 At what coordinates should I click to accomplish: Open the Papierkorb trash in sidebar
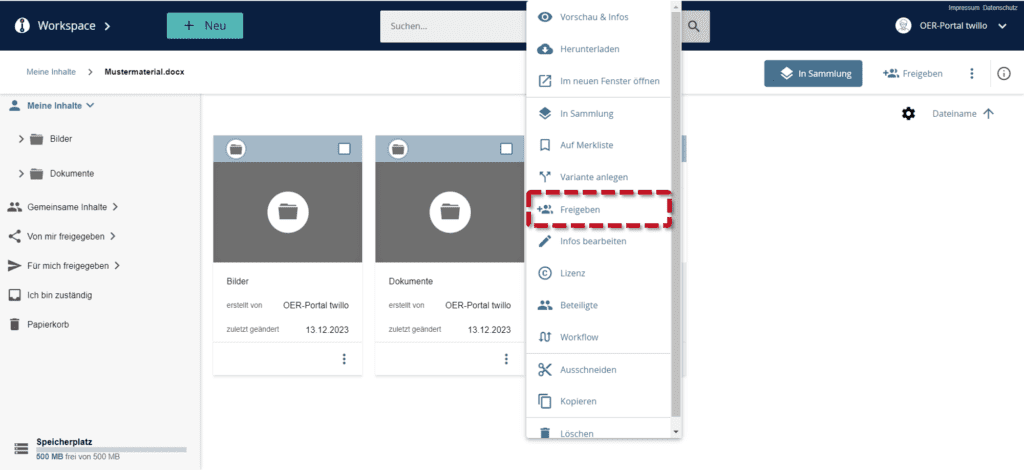point(48,324)
